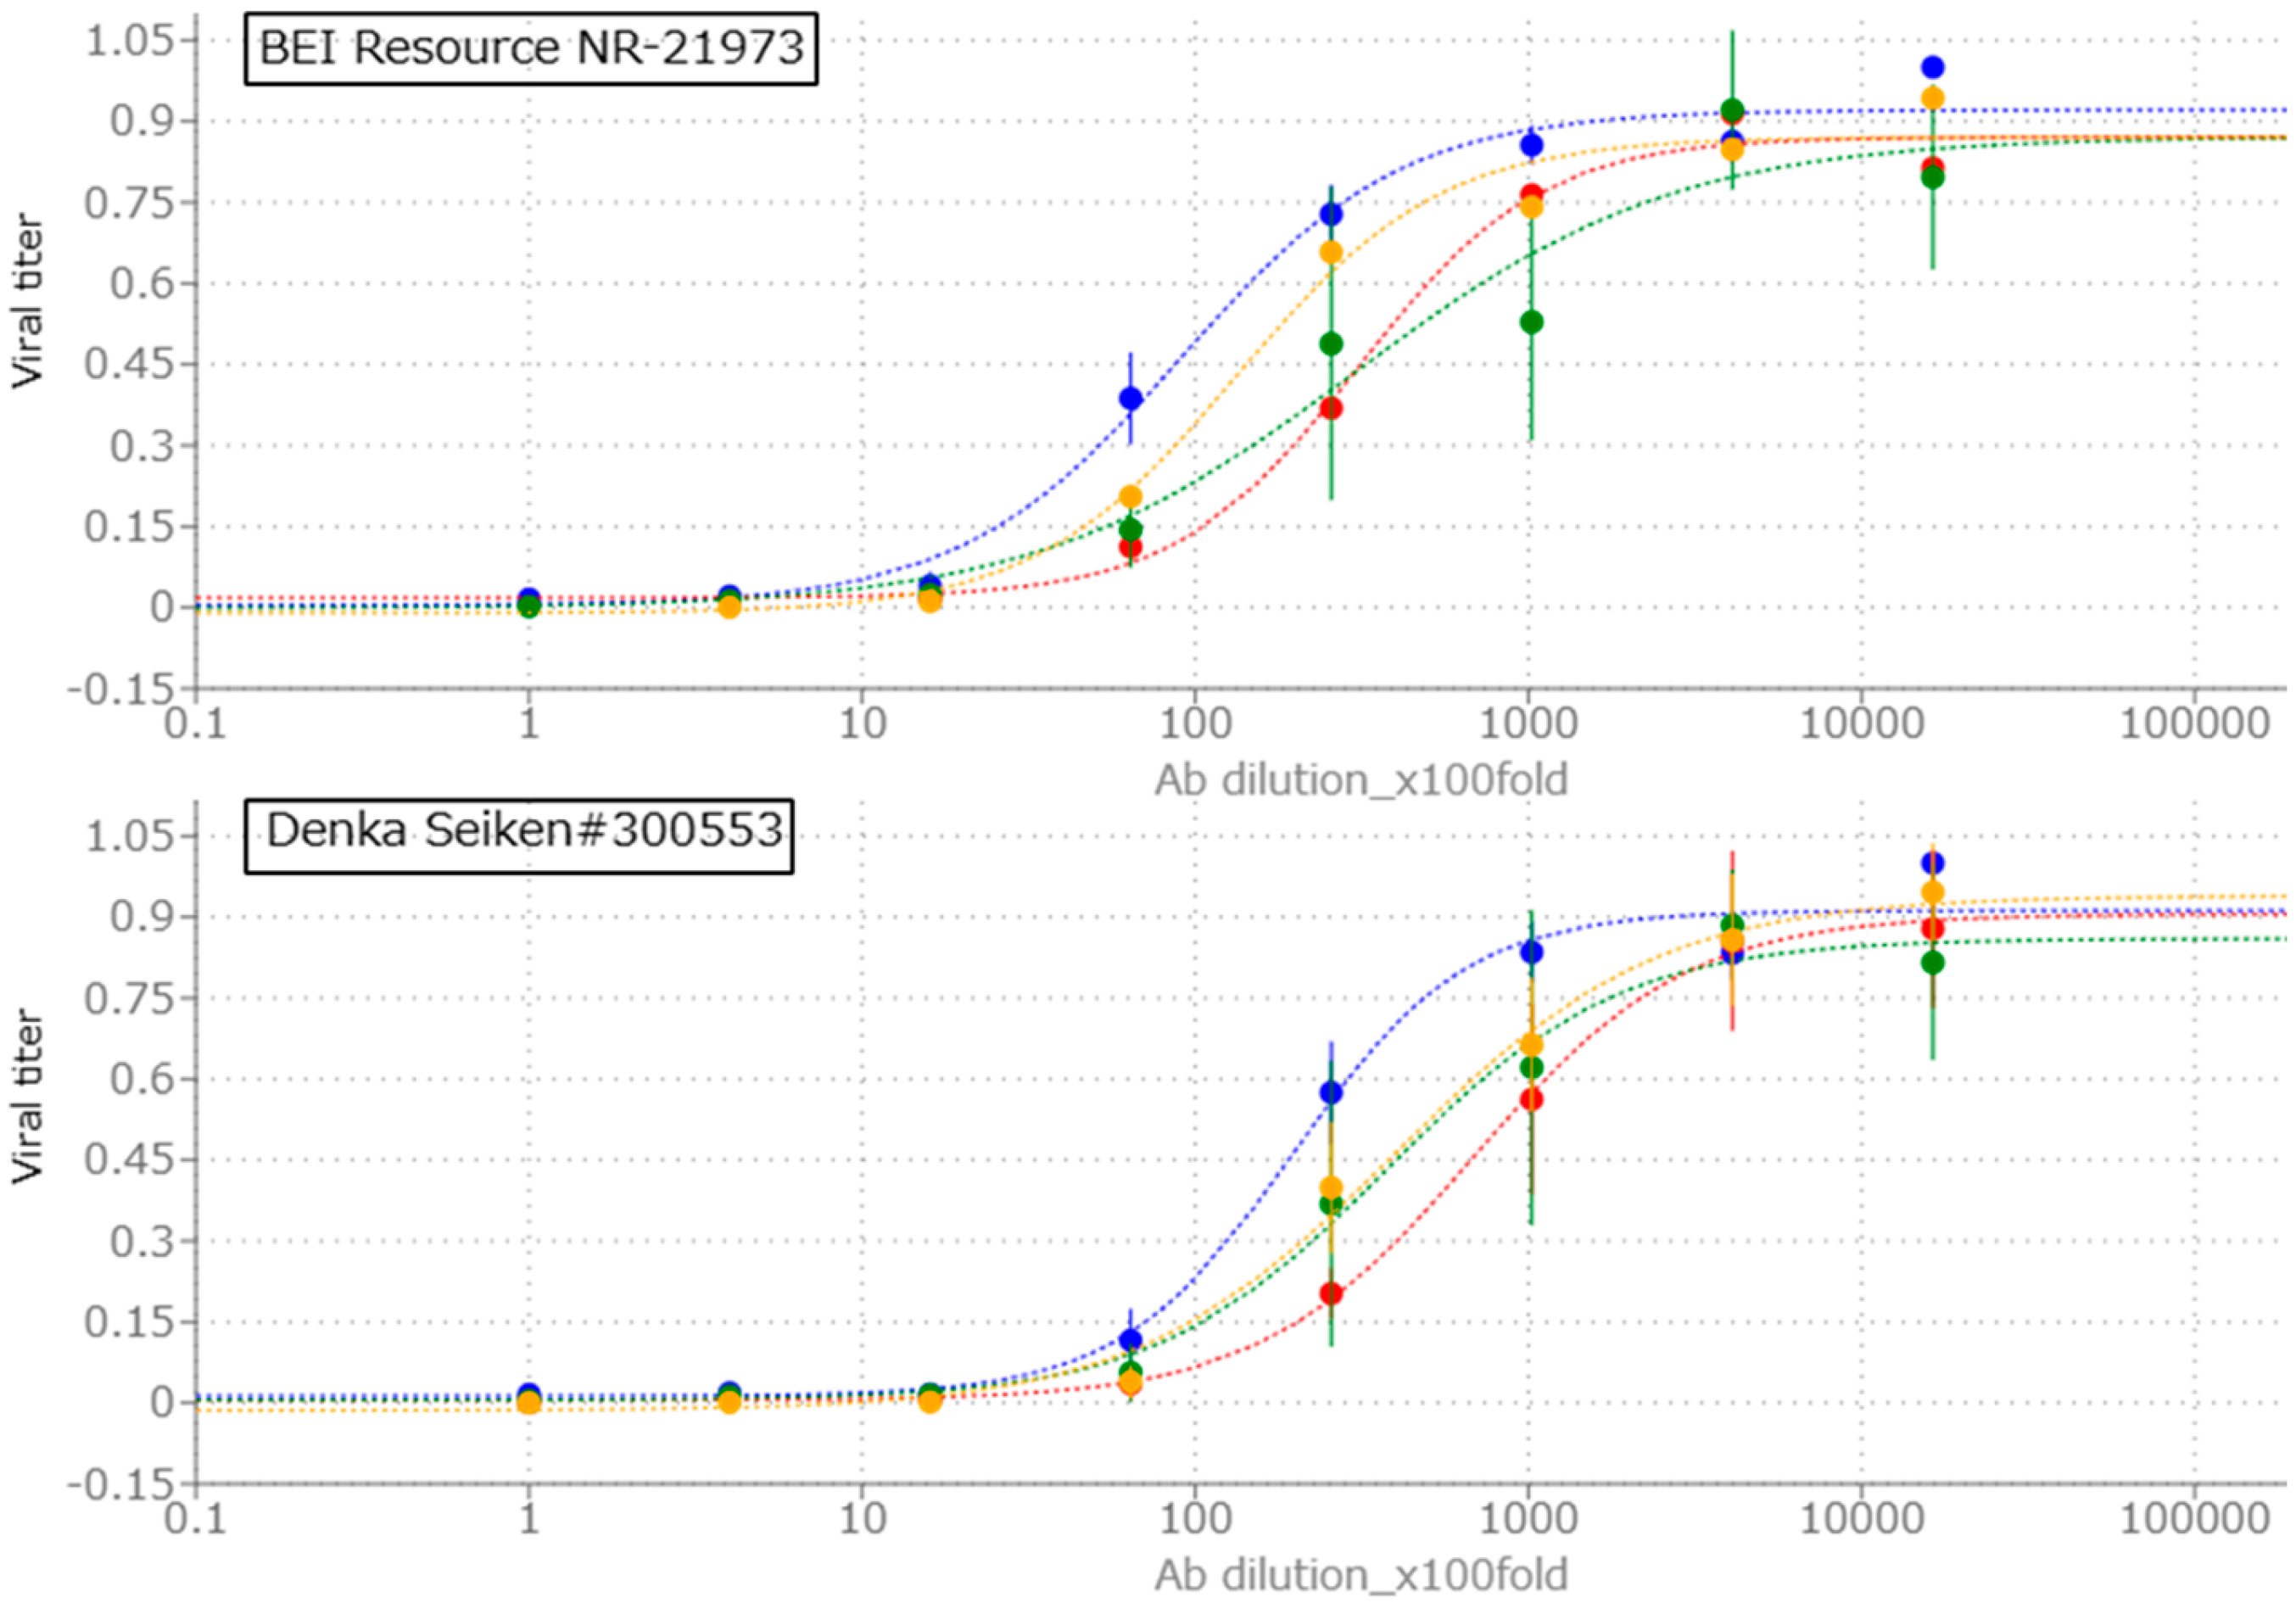Click the 10 x-axis tick in Denka Seiken chart

pyautogui.click(x=862, y=1520)
